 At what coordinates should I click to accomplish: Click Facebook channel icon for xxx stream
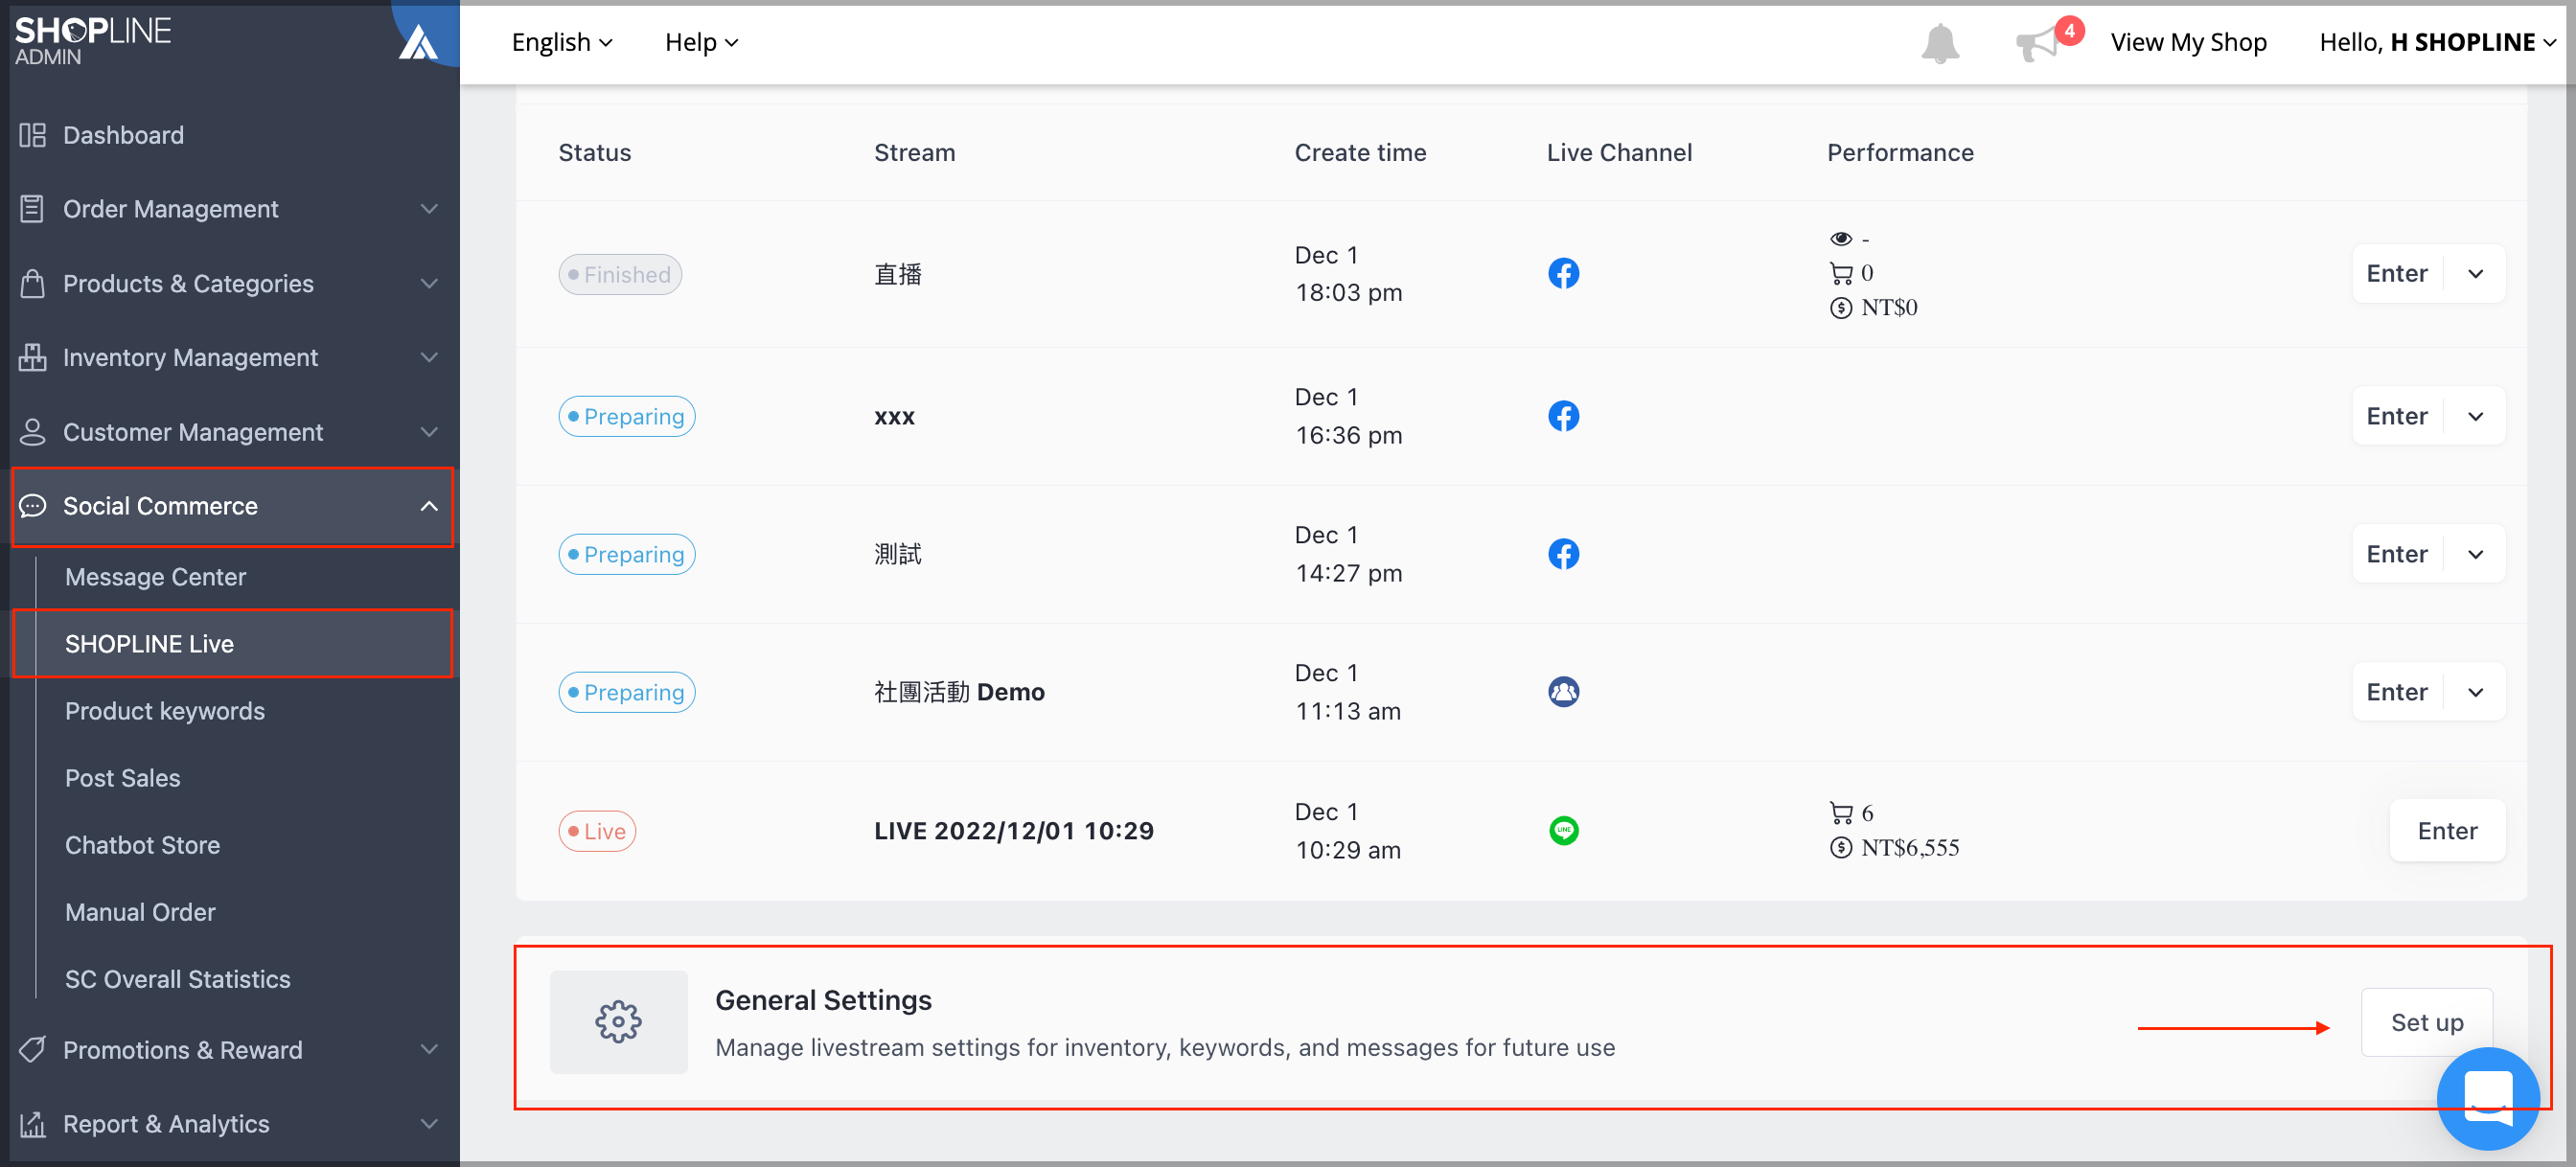pos(1563,416)
